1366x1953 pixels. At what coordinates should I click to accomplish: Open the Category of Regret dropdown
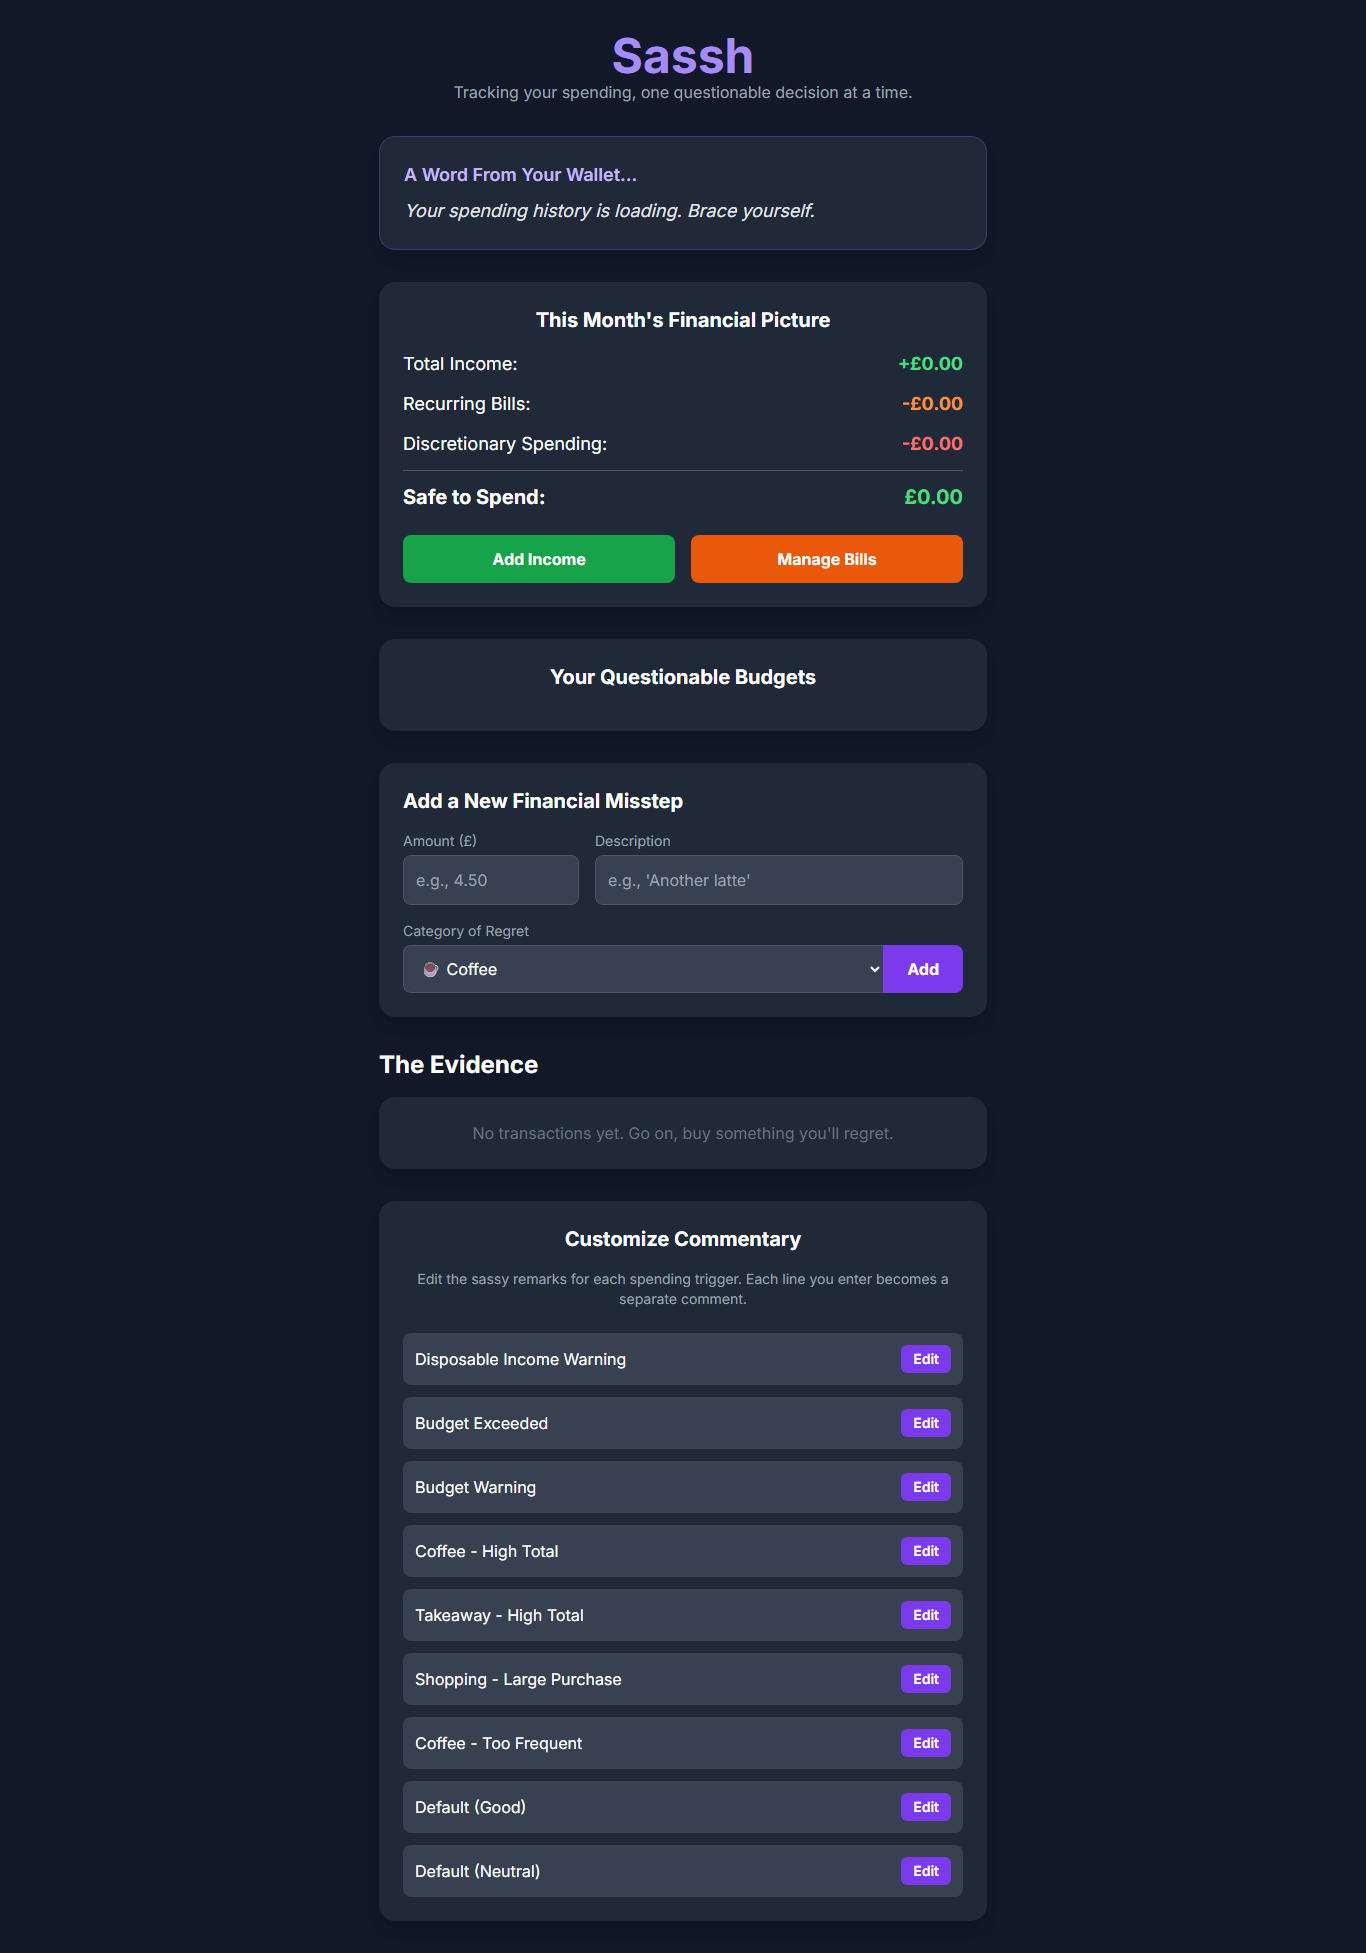[x=643, y=969]
